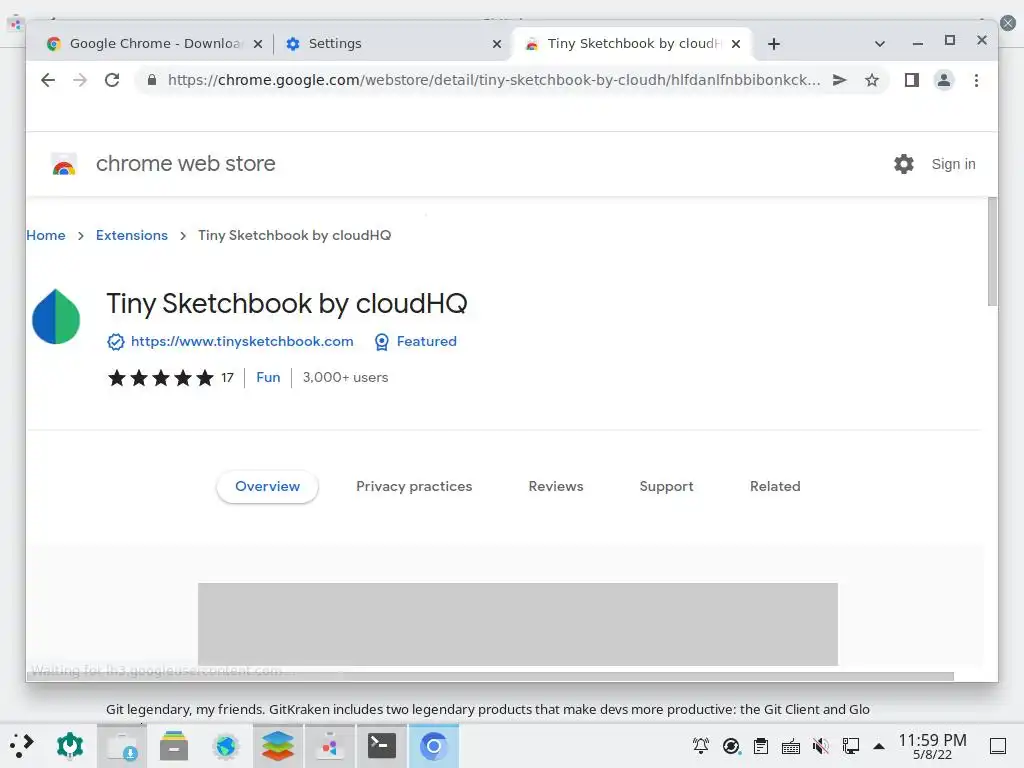Click the verified publisher checkmark badge
The height and width of the screenshot is (768, 1024).
(x=116, y=342)
